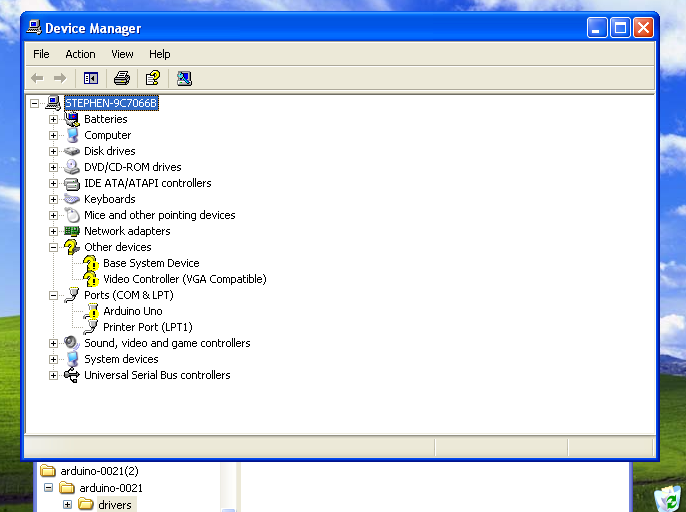Select the Network adapters label
The width and height of the screenshot is (686, 512).
127,231
